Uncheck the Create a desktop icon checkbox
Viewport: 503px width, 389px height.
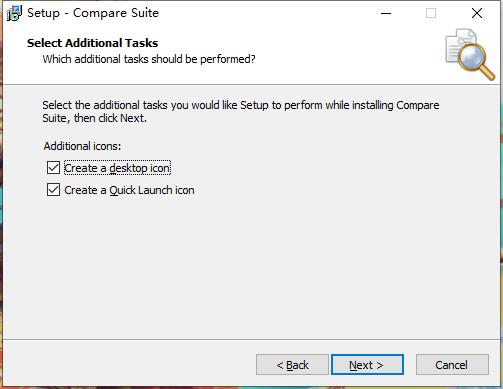click(x=53, y=168)
